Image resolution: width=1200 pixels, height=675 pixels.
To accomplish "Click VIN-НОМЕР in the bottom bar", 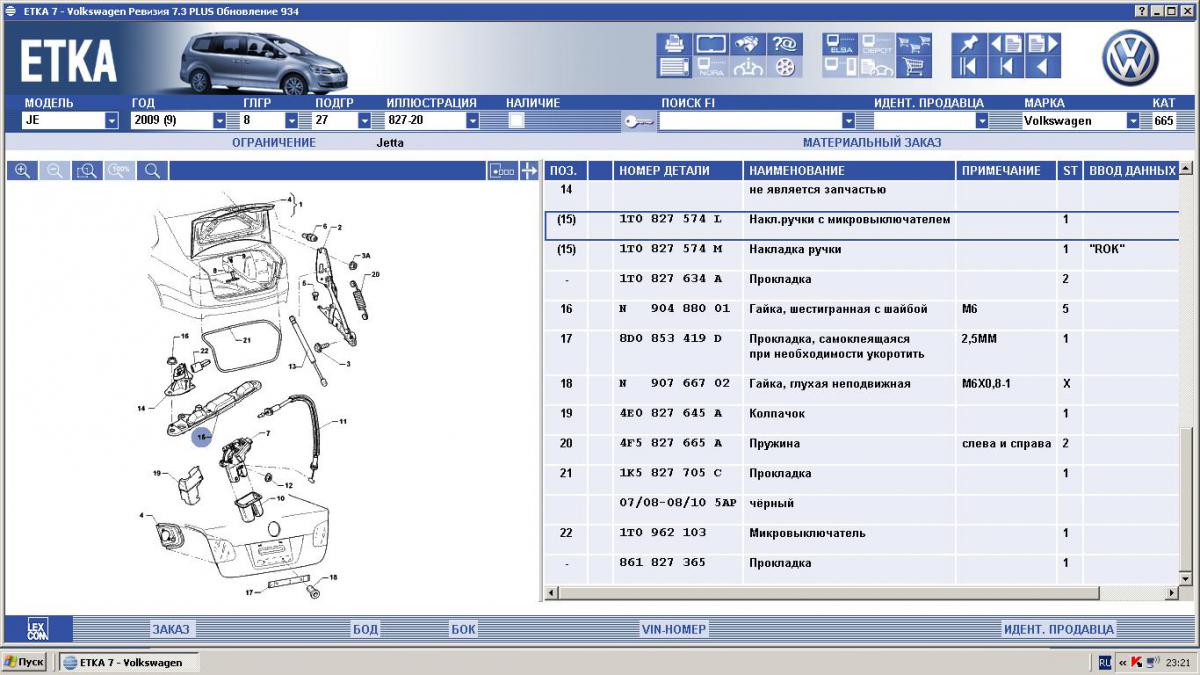I will (x=674, y=629).
